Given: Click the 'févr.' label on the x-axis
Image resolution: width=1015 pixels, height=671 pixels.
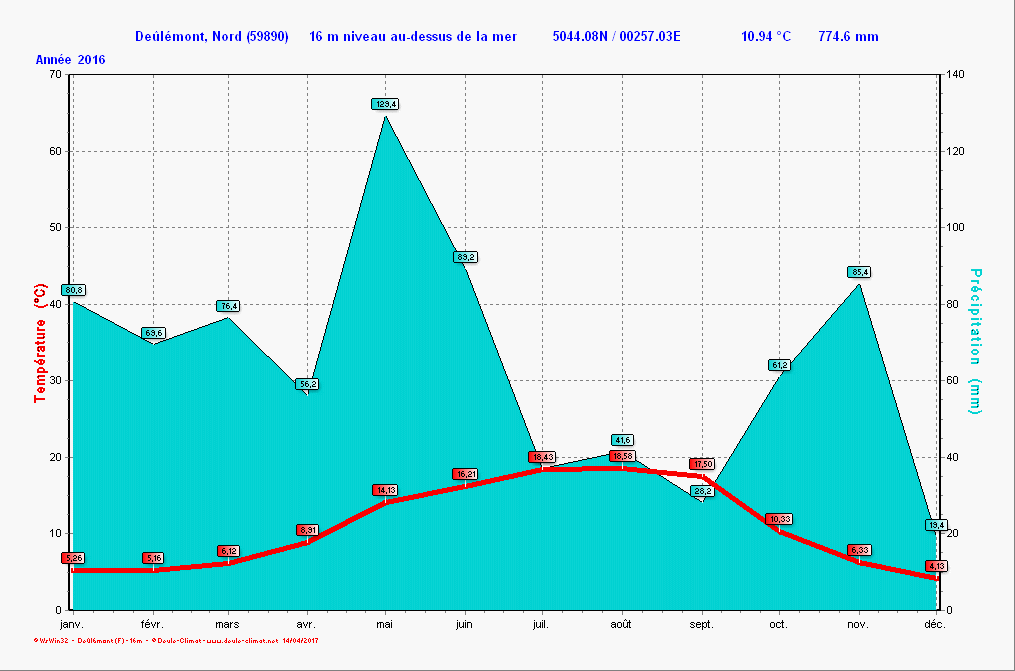Looking at the screenshot, I should [x=151, y=624].
